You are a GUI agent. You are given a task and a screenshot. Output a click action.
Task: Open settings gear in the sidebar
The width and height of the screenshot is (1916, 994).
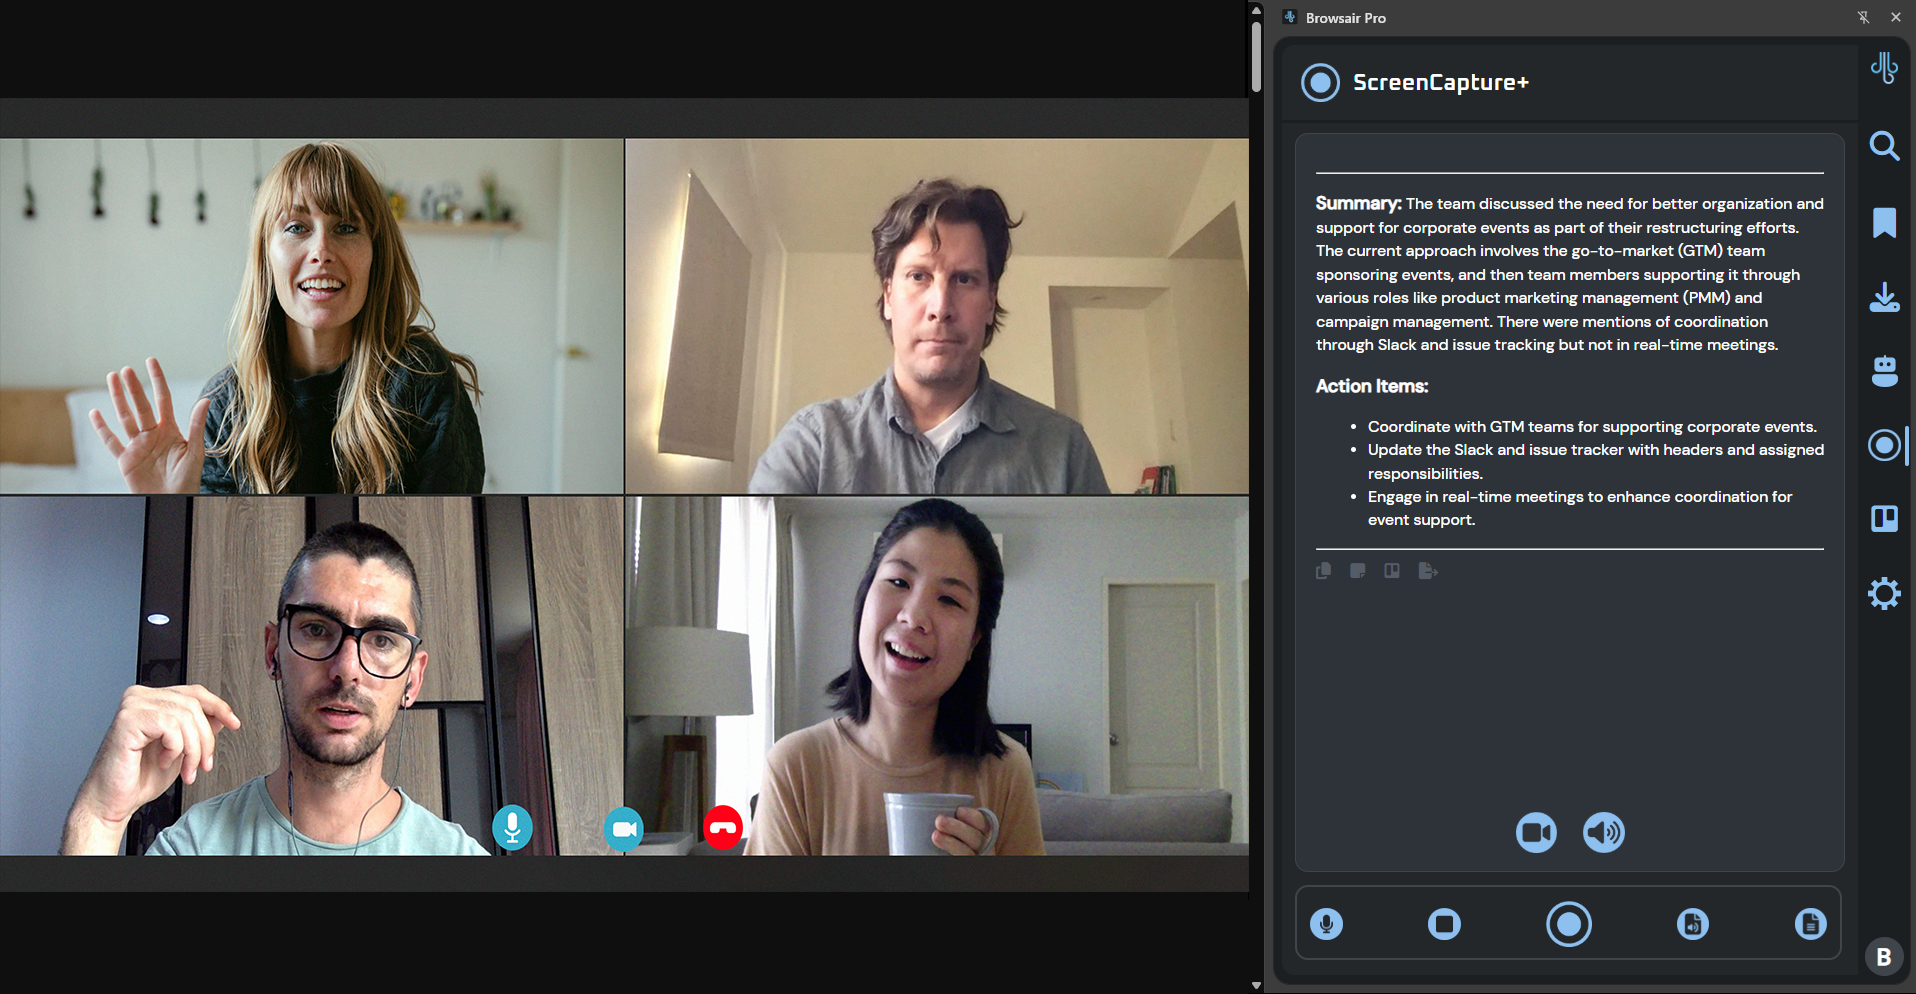click(x=1884, y=594)
